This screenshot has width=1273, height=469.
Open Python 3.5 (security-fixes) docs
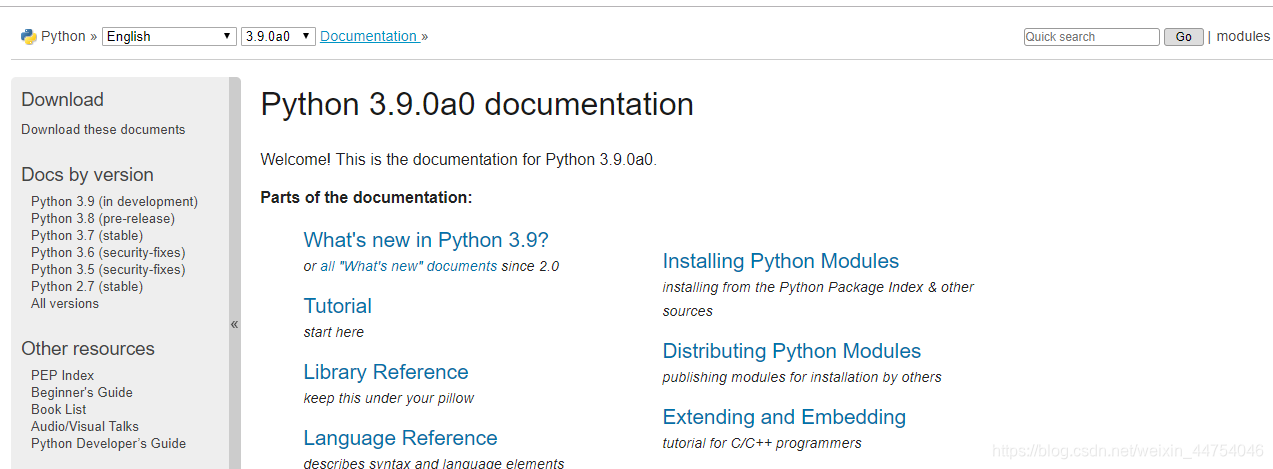pyautogui.click(x=108, y=269)
